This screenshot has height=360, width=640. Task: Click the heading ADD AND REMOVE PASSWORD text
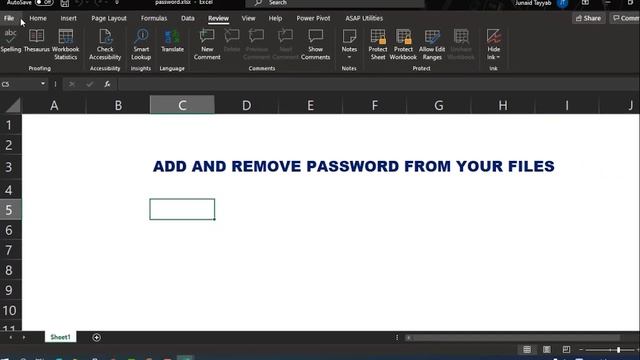pos(353,166)
